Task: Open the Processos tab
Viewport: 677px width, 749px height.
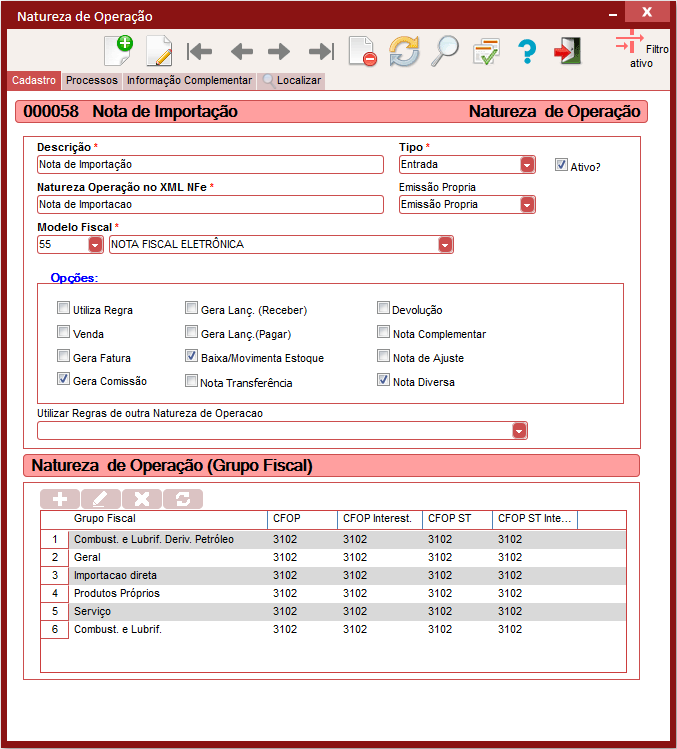Action: (92, 80)
